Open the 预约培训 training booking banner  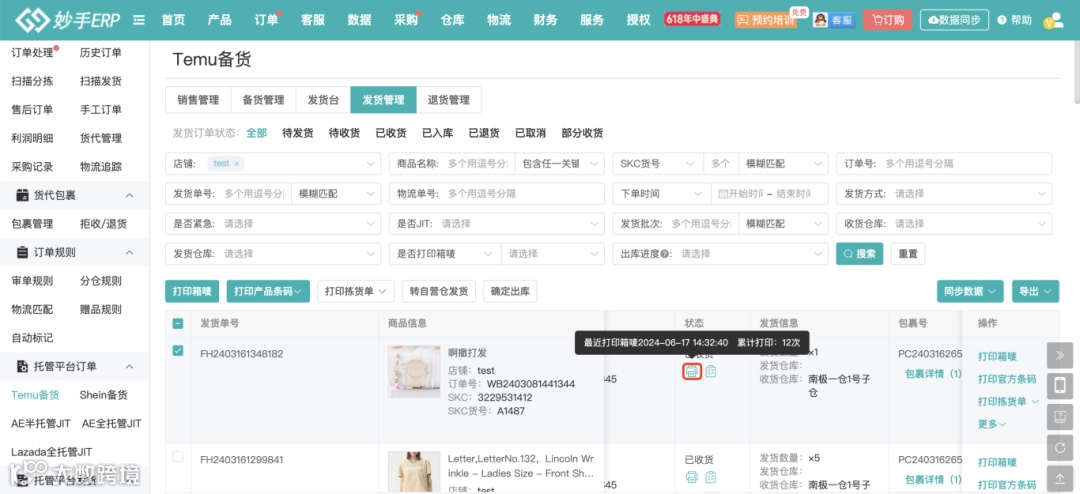pos(765,20)
